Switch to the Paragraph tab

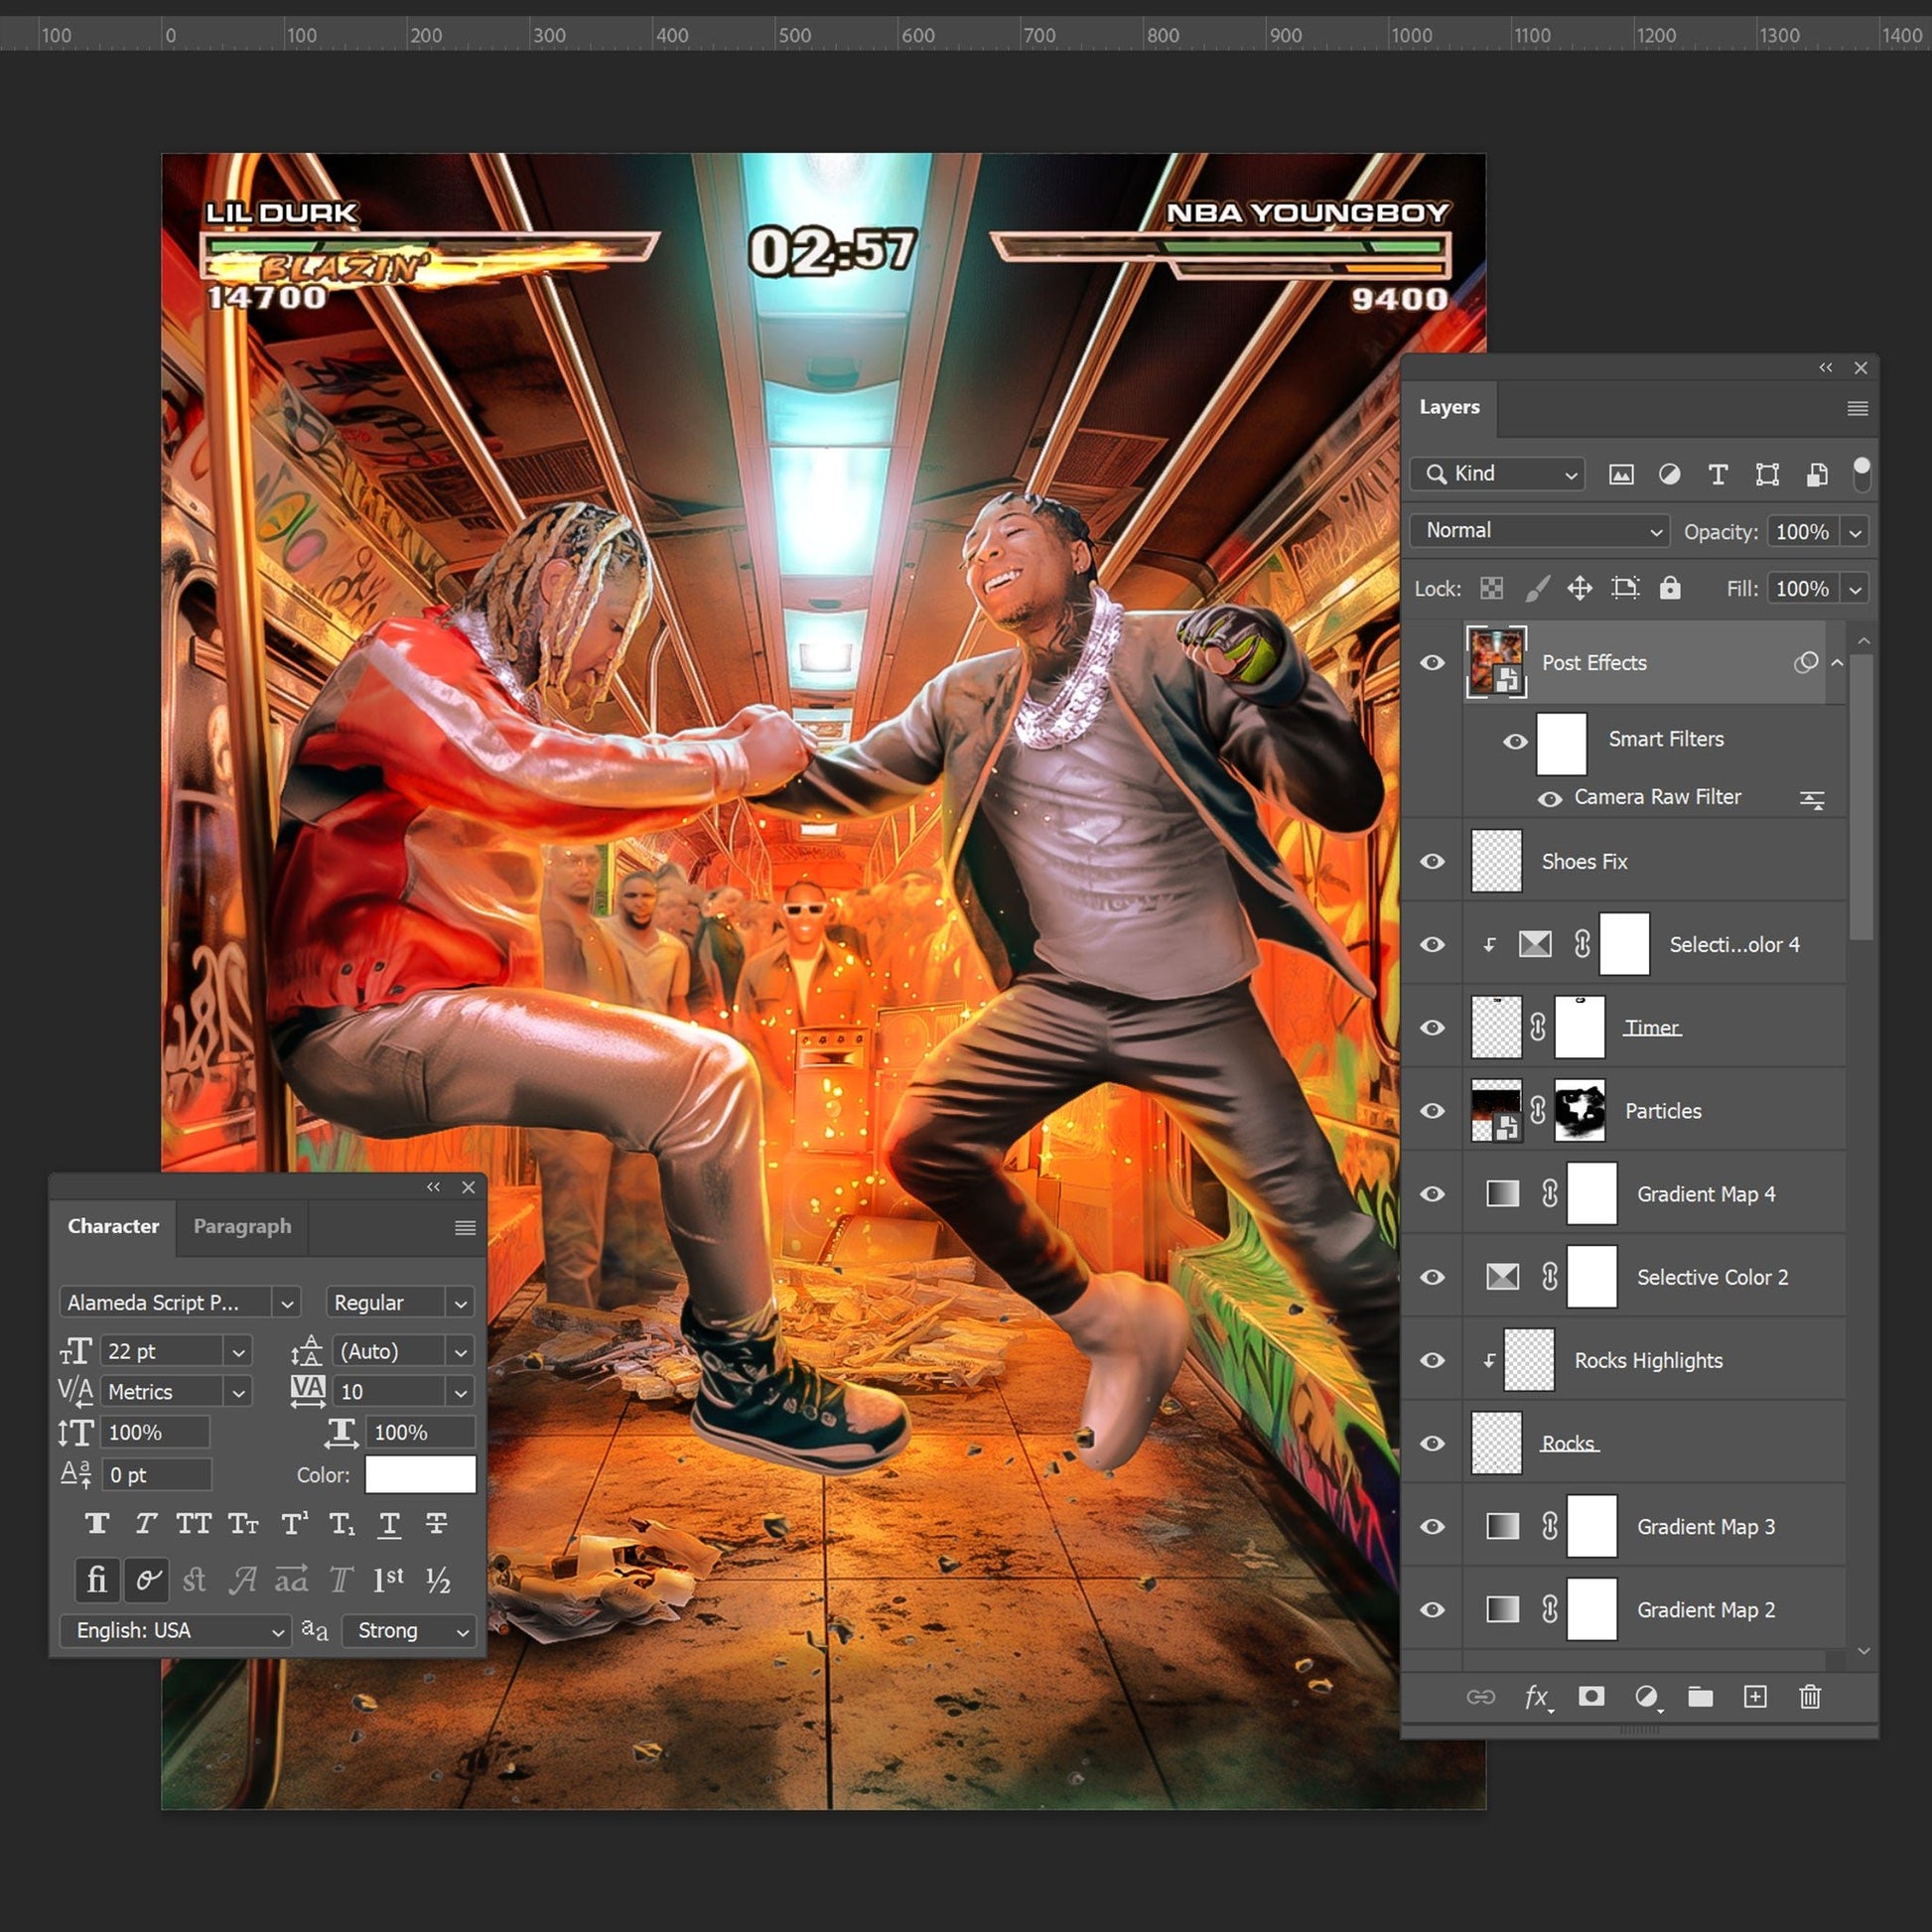(242, 1226)
